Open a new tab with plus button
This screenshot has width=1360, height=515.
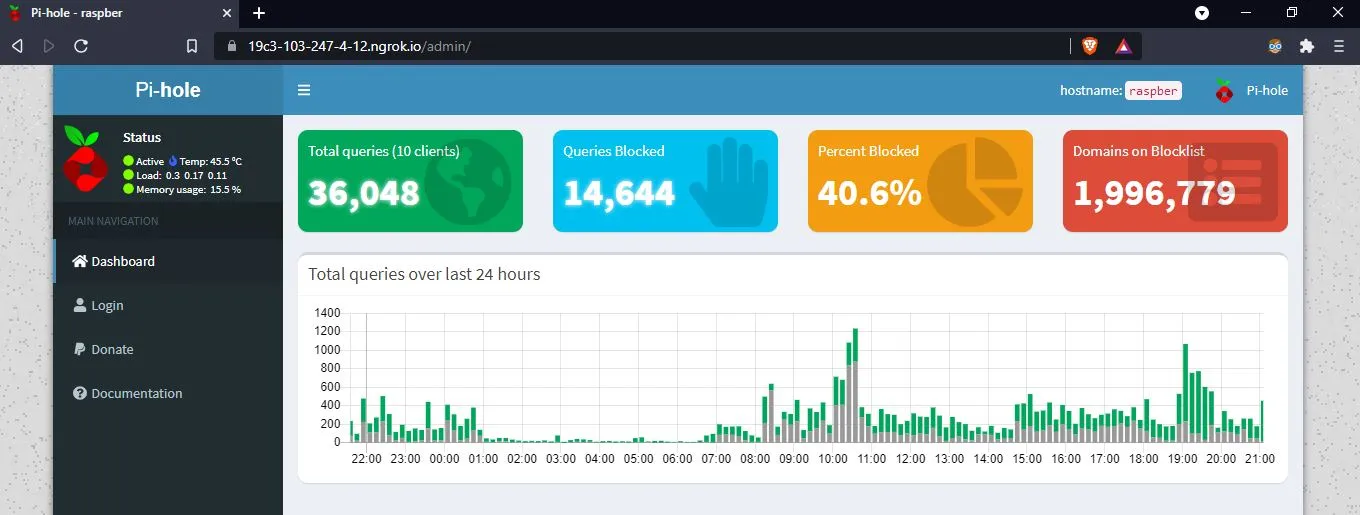[259, 13]
